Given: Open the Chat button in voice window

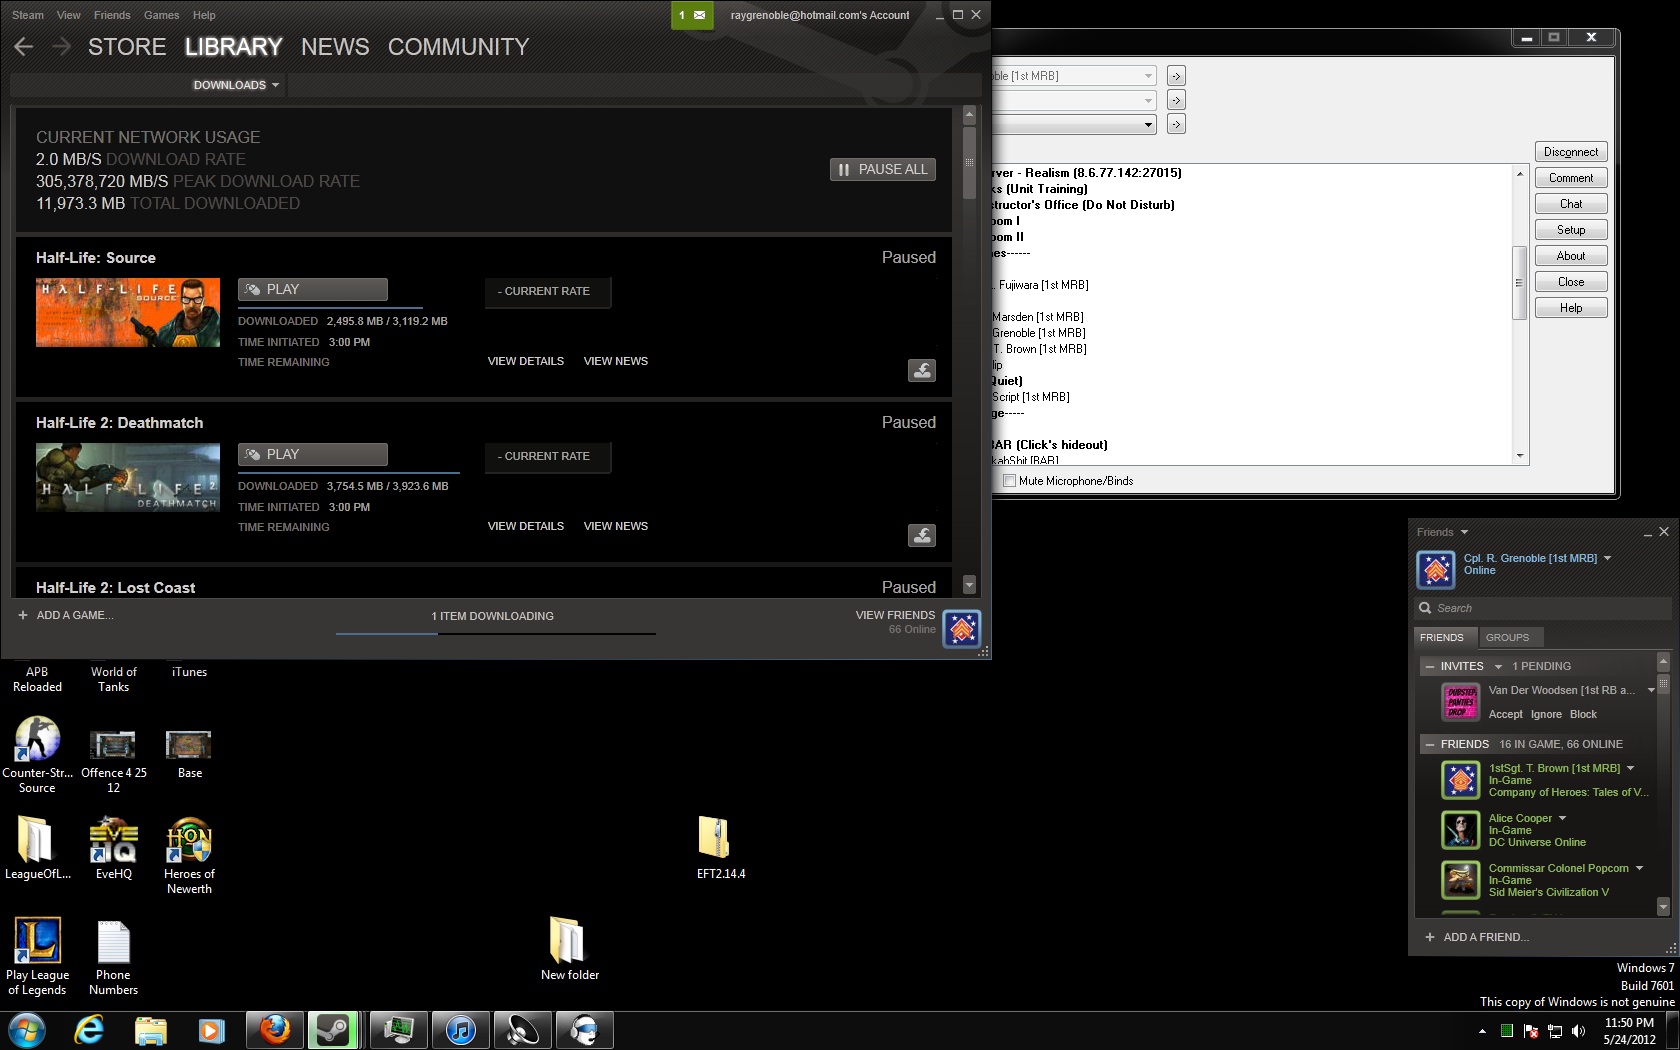Looking at the screenshot, I should point(1571,204).
